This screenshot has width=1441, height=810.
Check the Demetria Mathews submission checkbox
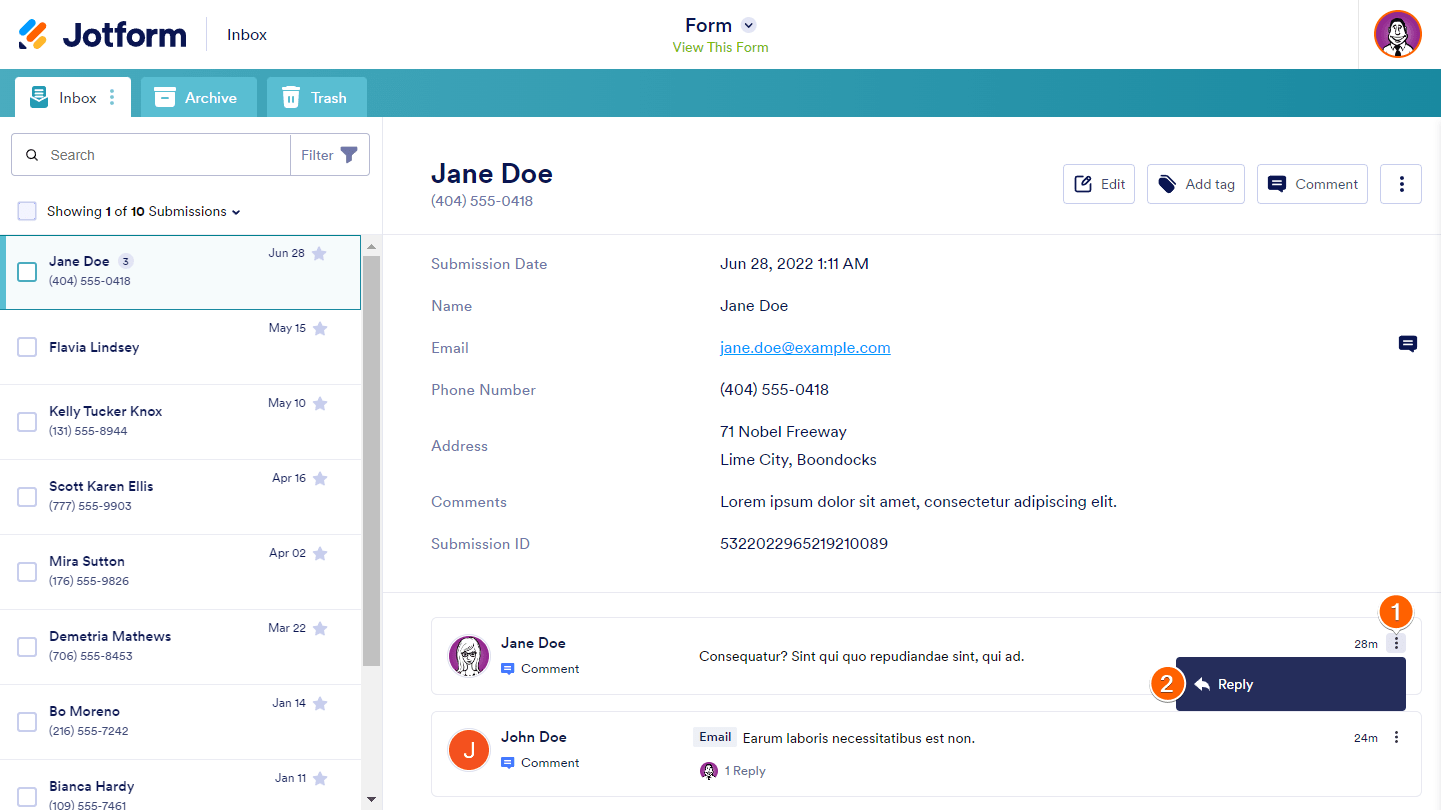tap(27, 647)
